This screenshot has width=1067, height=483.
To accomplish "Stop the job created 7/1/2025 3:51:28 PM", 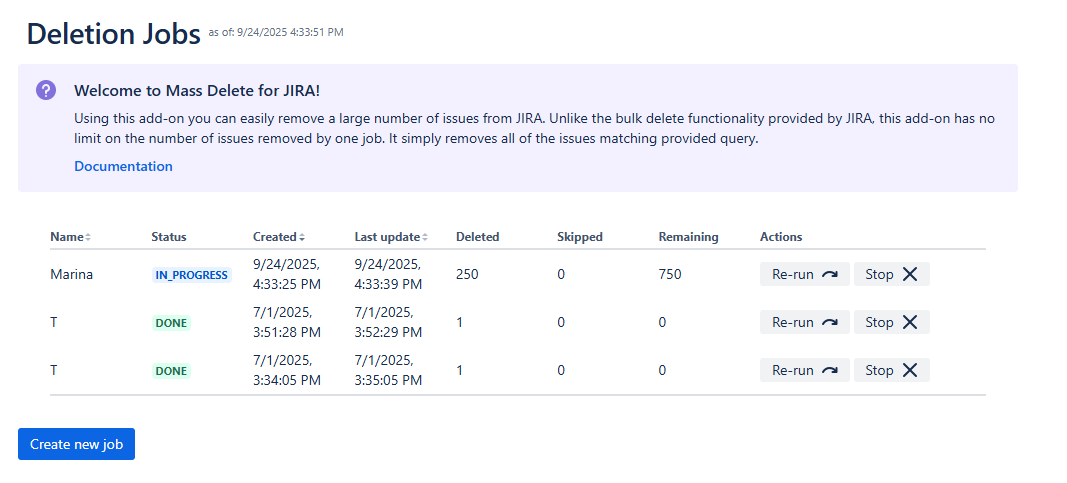I will [891, 322].
